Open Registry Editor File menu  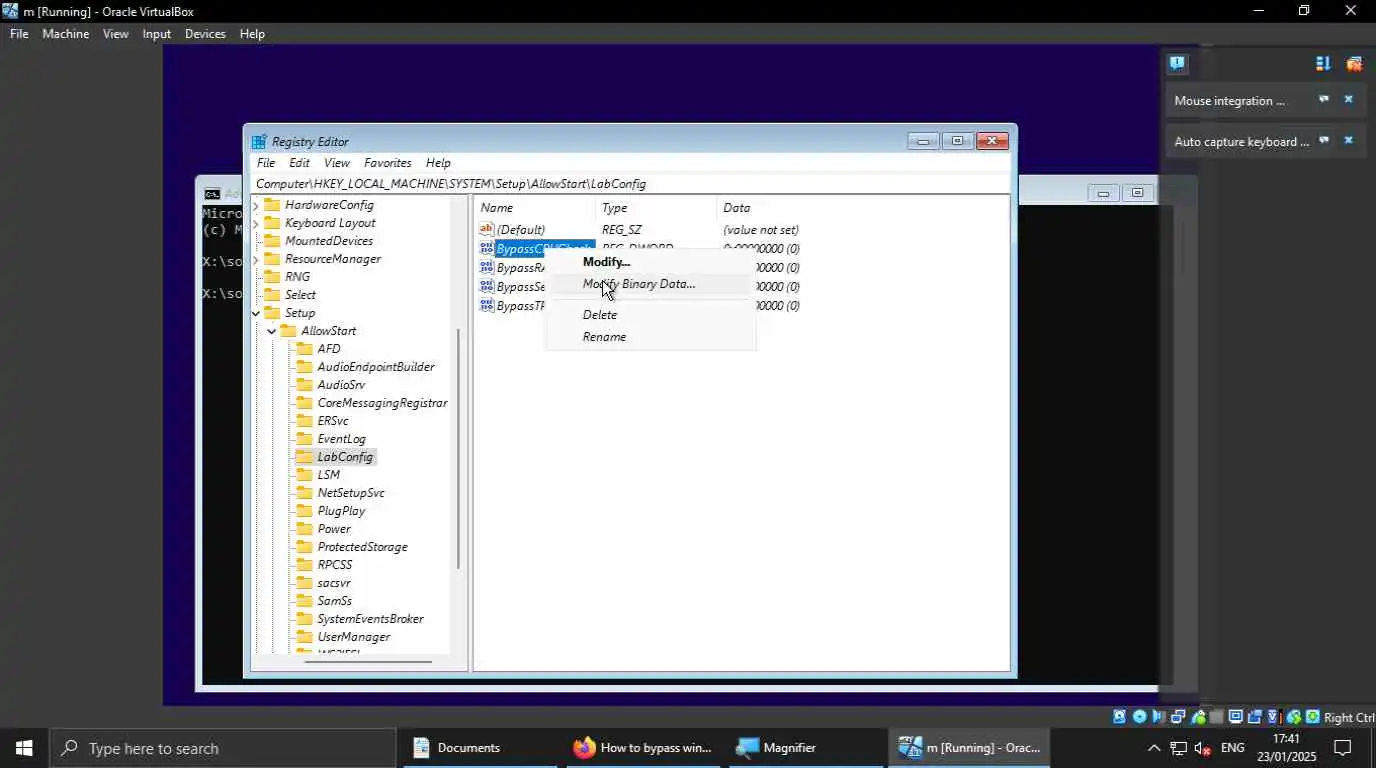pos(266,163)
